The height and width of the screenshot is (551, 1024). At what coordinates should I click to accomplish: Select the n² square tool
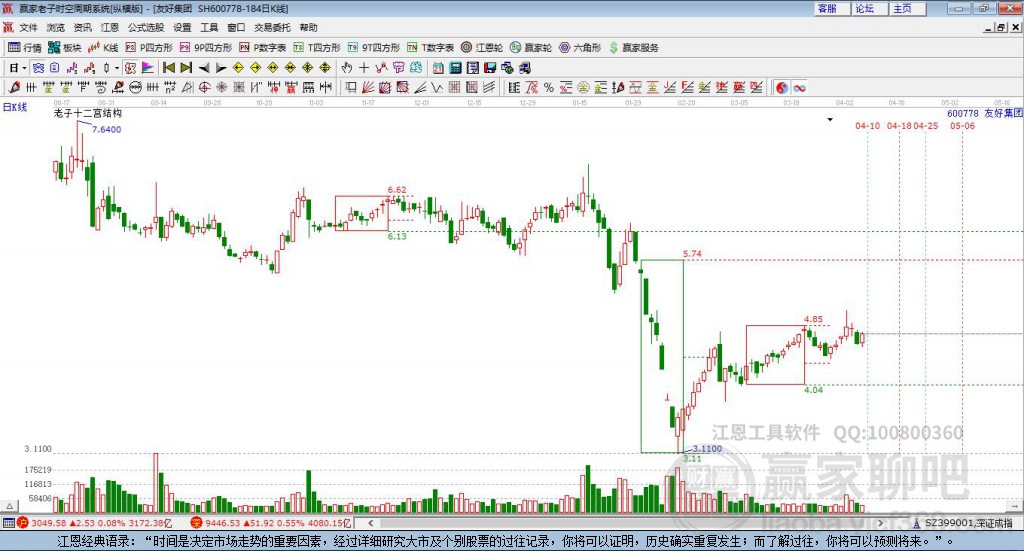(x=170, y=87)
